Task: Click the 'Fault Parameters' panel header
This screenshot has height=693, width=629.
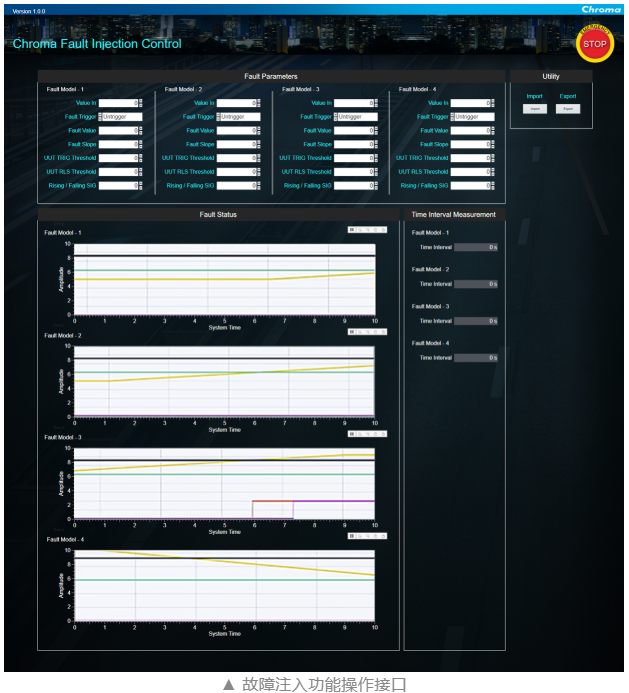Action: coord(271,76)
